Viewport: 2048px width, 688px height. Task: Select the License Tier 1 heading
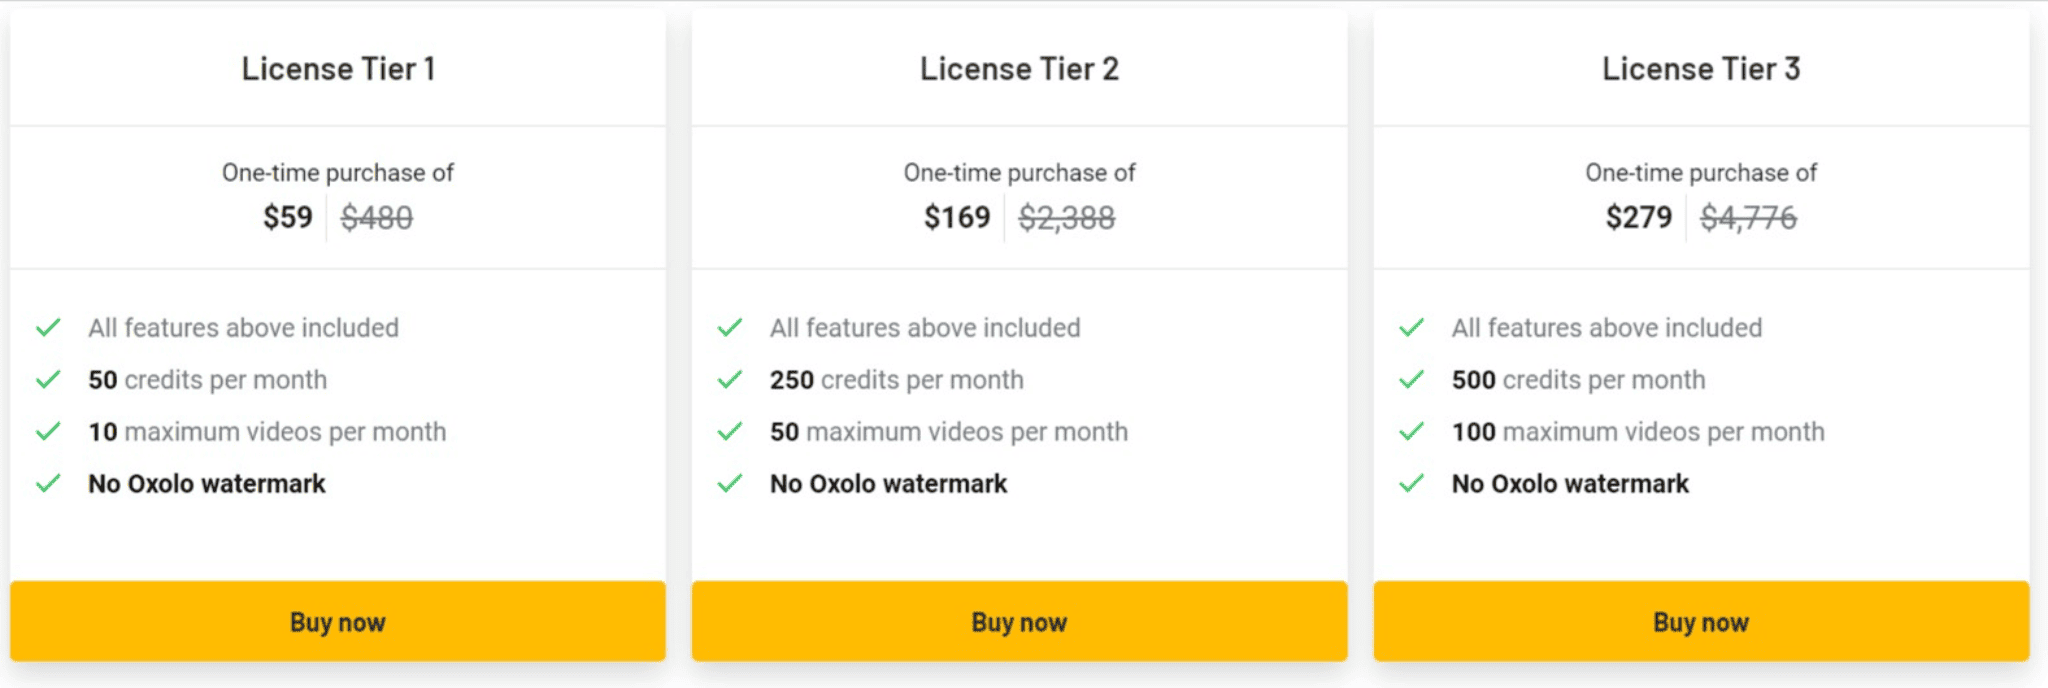(x=338, y=69)
